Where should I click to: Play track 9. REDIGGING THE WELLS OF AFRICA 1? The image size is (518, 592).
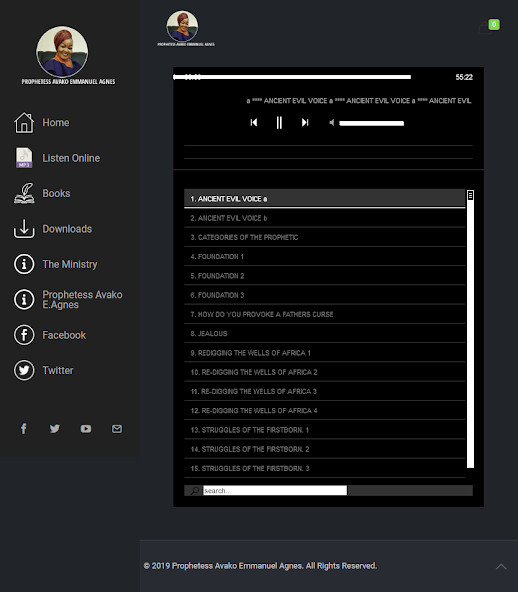(325, 353)
